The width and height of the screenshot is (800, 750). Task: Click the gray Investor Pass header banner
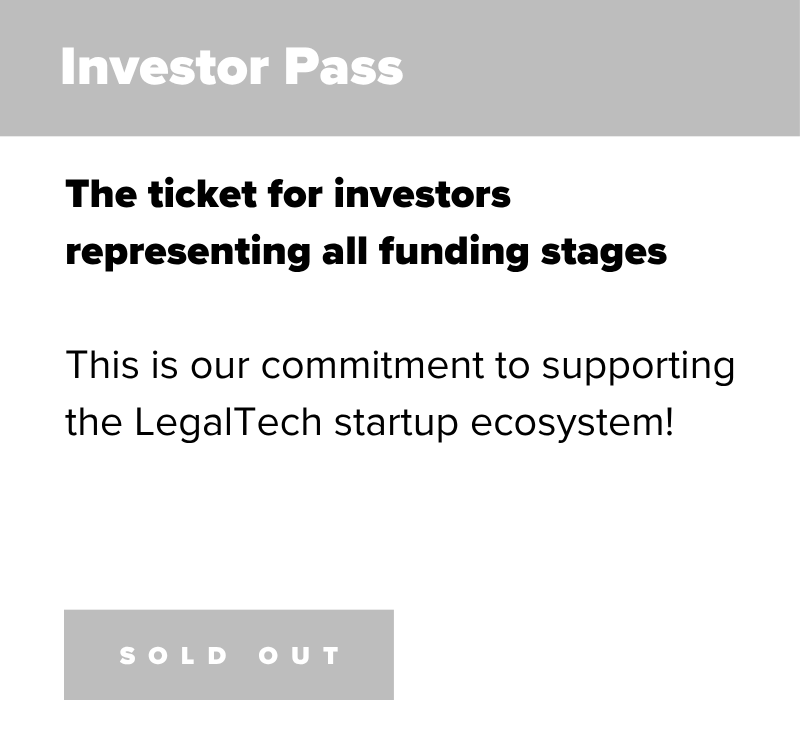pyautogui.click(x=400, y=68)
